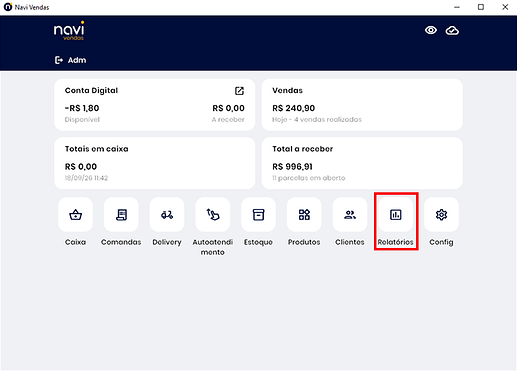The height and width of the screenshot is (371, 517).
Task: Open the Totais em caixa card title
Action: click(x=97, y=149)
